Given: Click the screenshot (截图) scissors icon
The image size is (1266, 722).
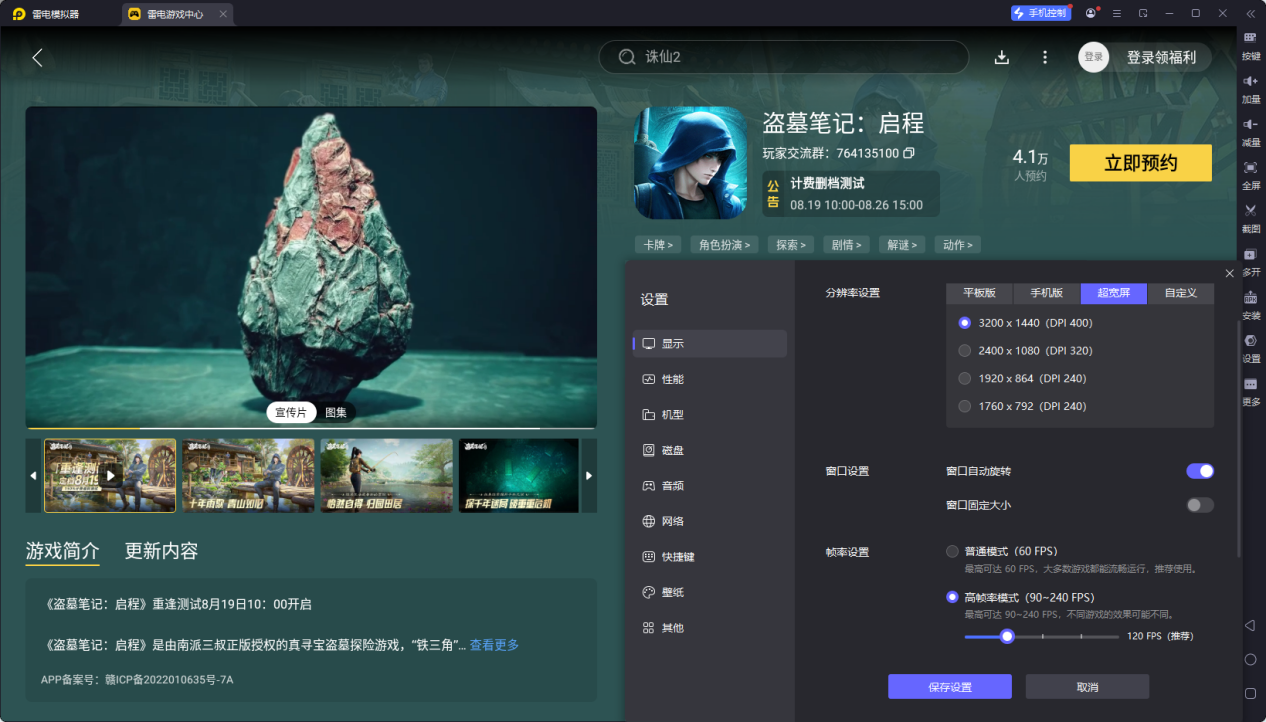Looking at the screenshot, I should click(x=1250, y=211).
